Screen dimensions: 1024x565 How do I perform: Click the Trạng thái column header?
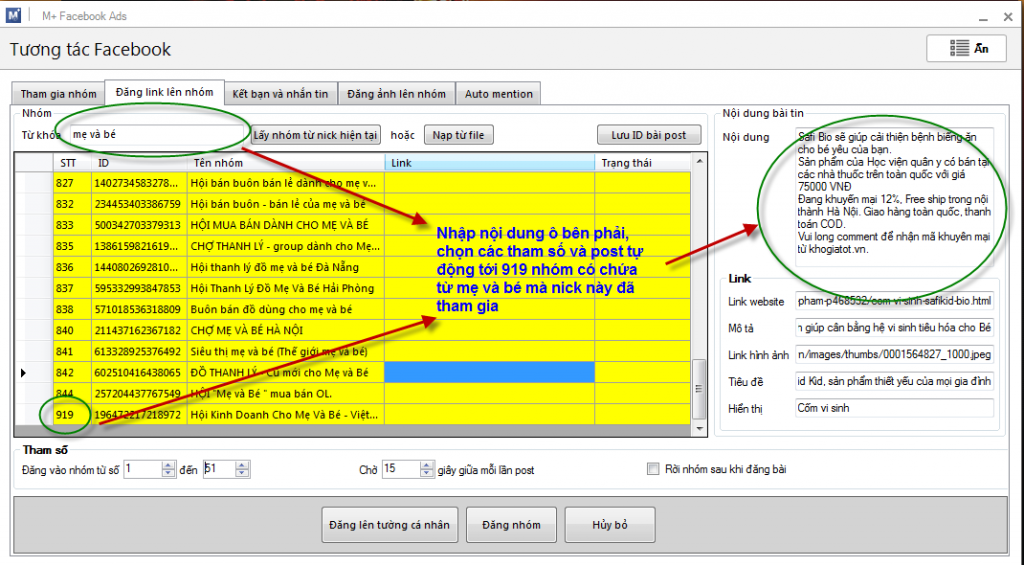(x=643, y=163)
